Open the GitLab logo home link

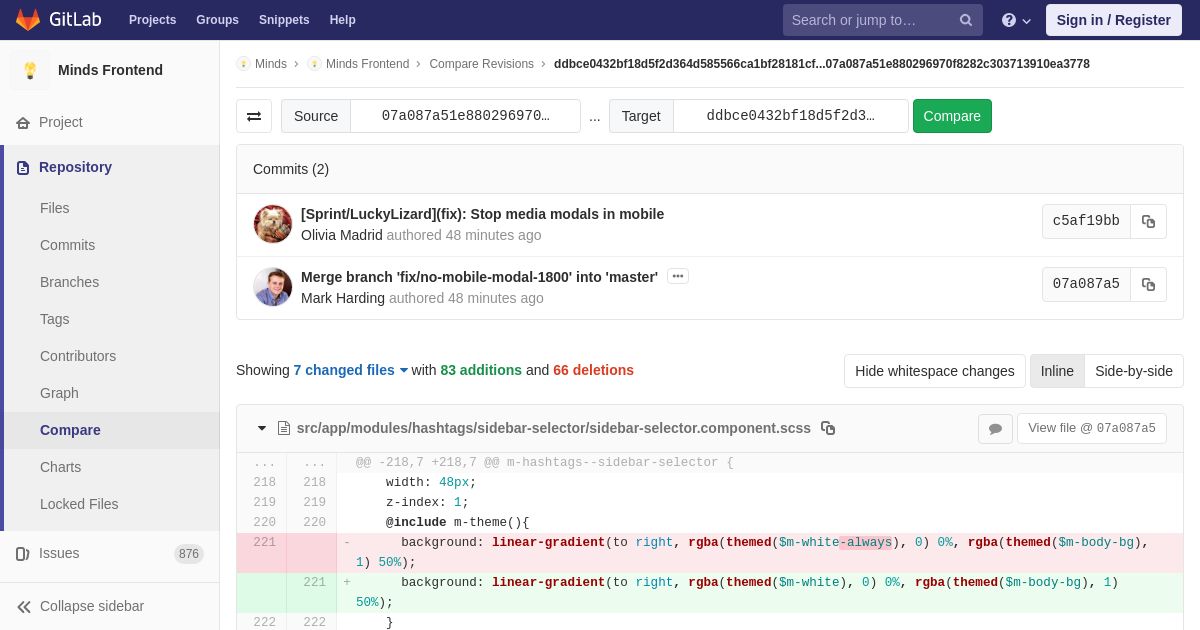57,20
